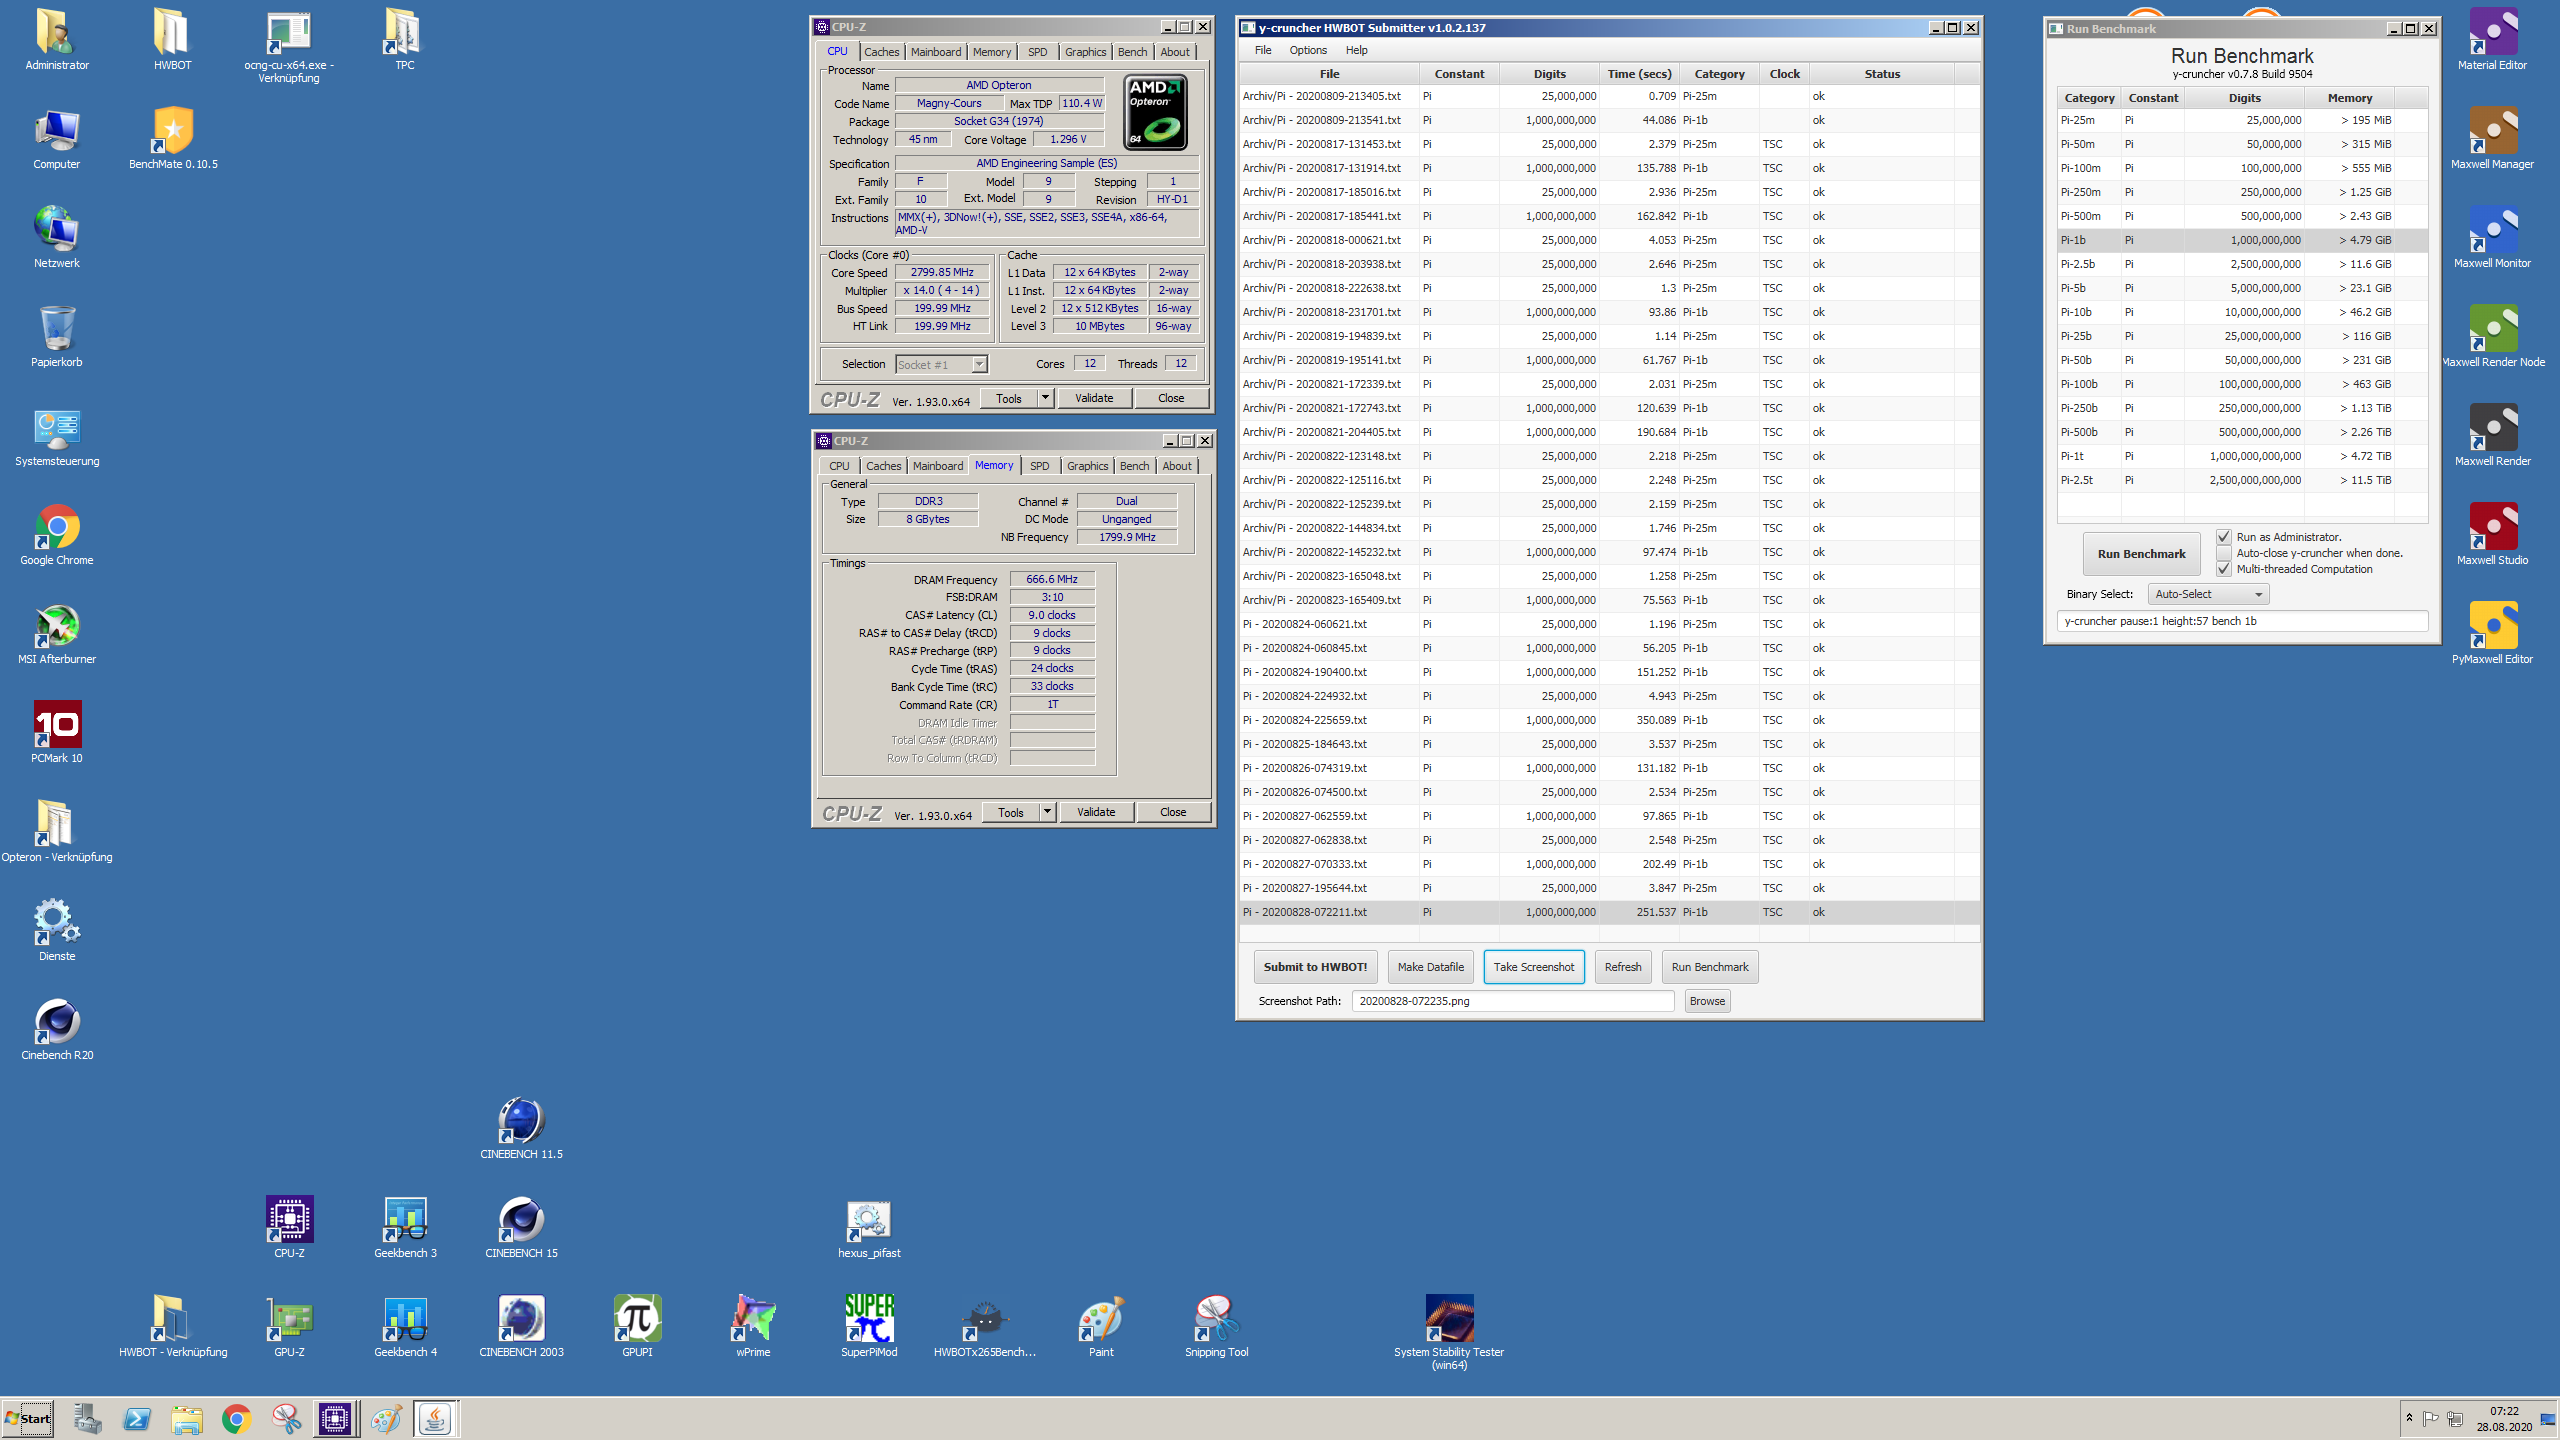
Task: Select result row Pi - 20200827-195644.txt
Action: [1608, 888]
